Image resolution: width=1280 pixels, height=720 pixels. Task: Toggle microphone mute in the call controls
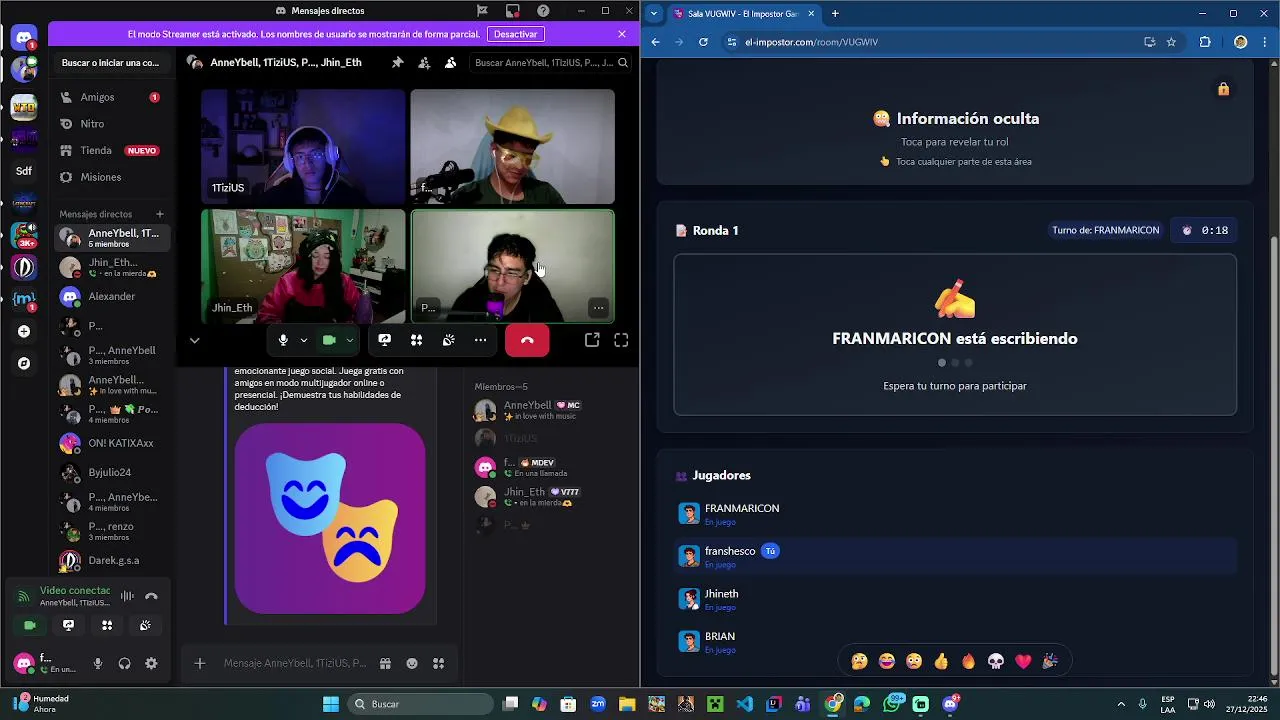(x=283, y=340)
